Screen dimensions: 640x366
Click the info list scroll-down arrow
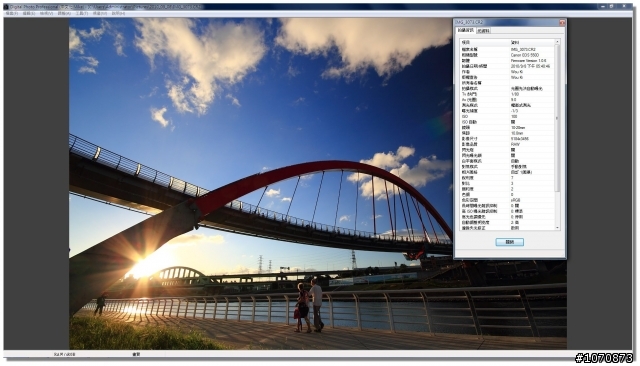(557, 227)
